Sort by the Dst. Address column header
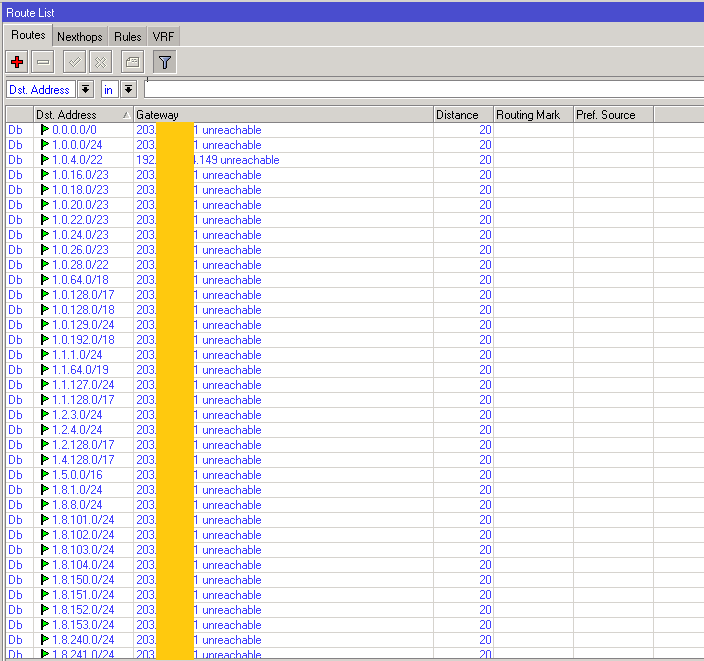704x661 pixels. coord(83,115)
